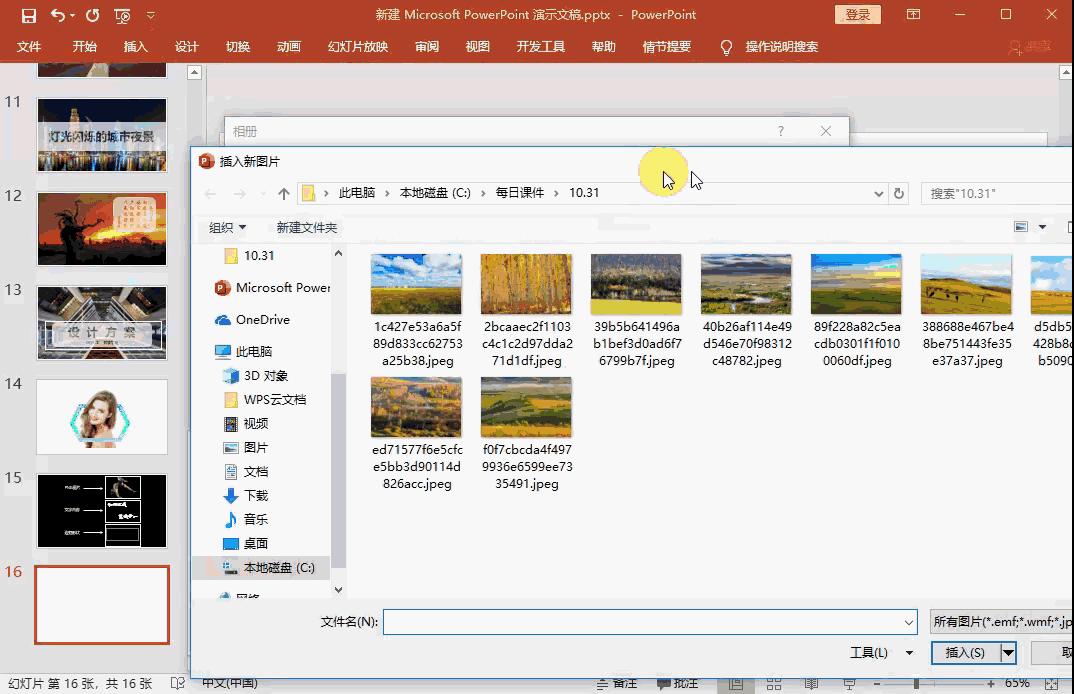Open the 幻灯片放映 ribbon tab

point(357,46)
